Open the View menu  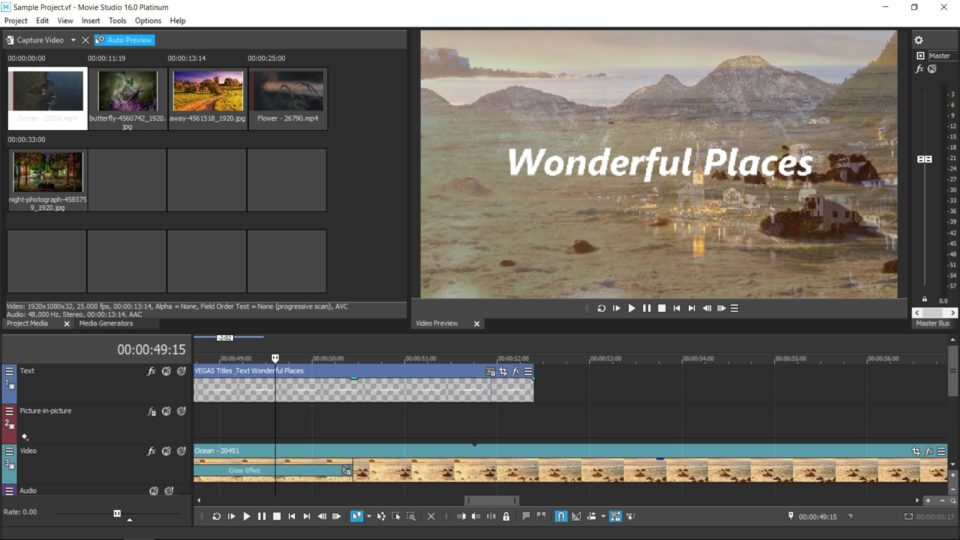click(x=65, y=21)
